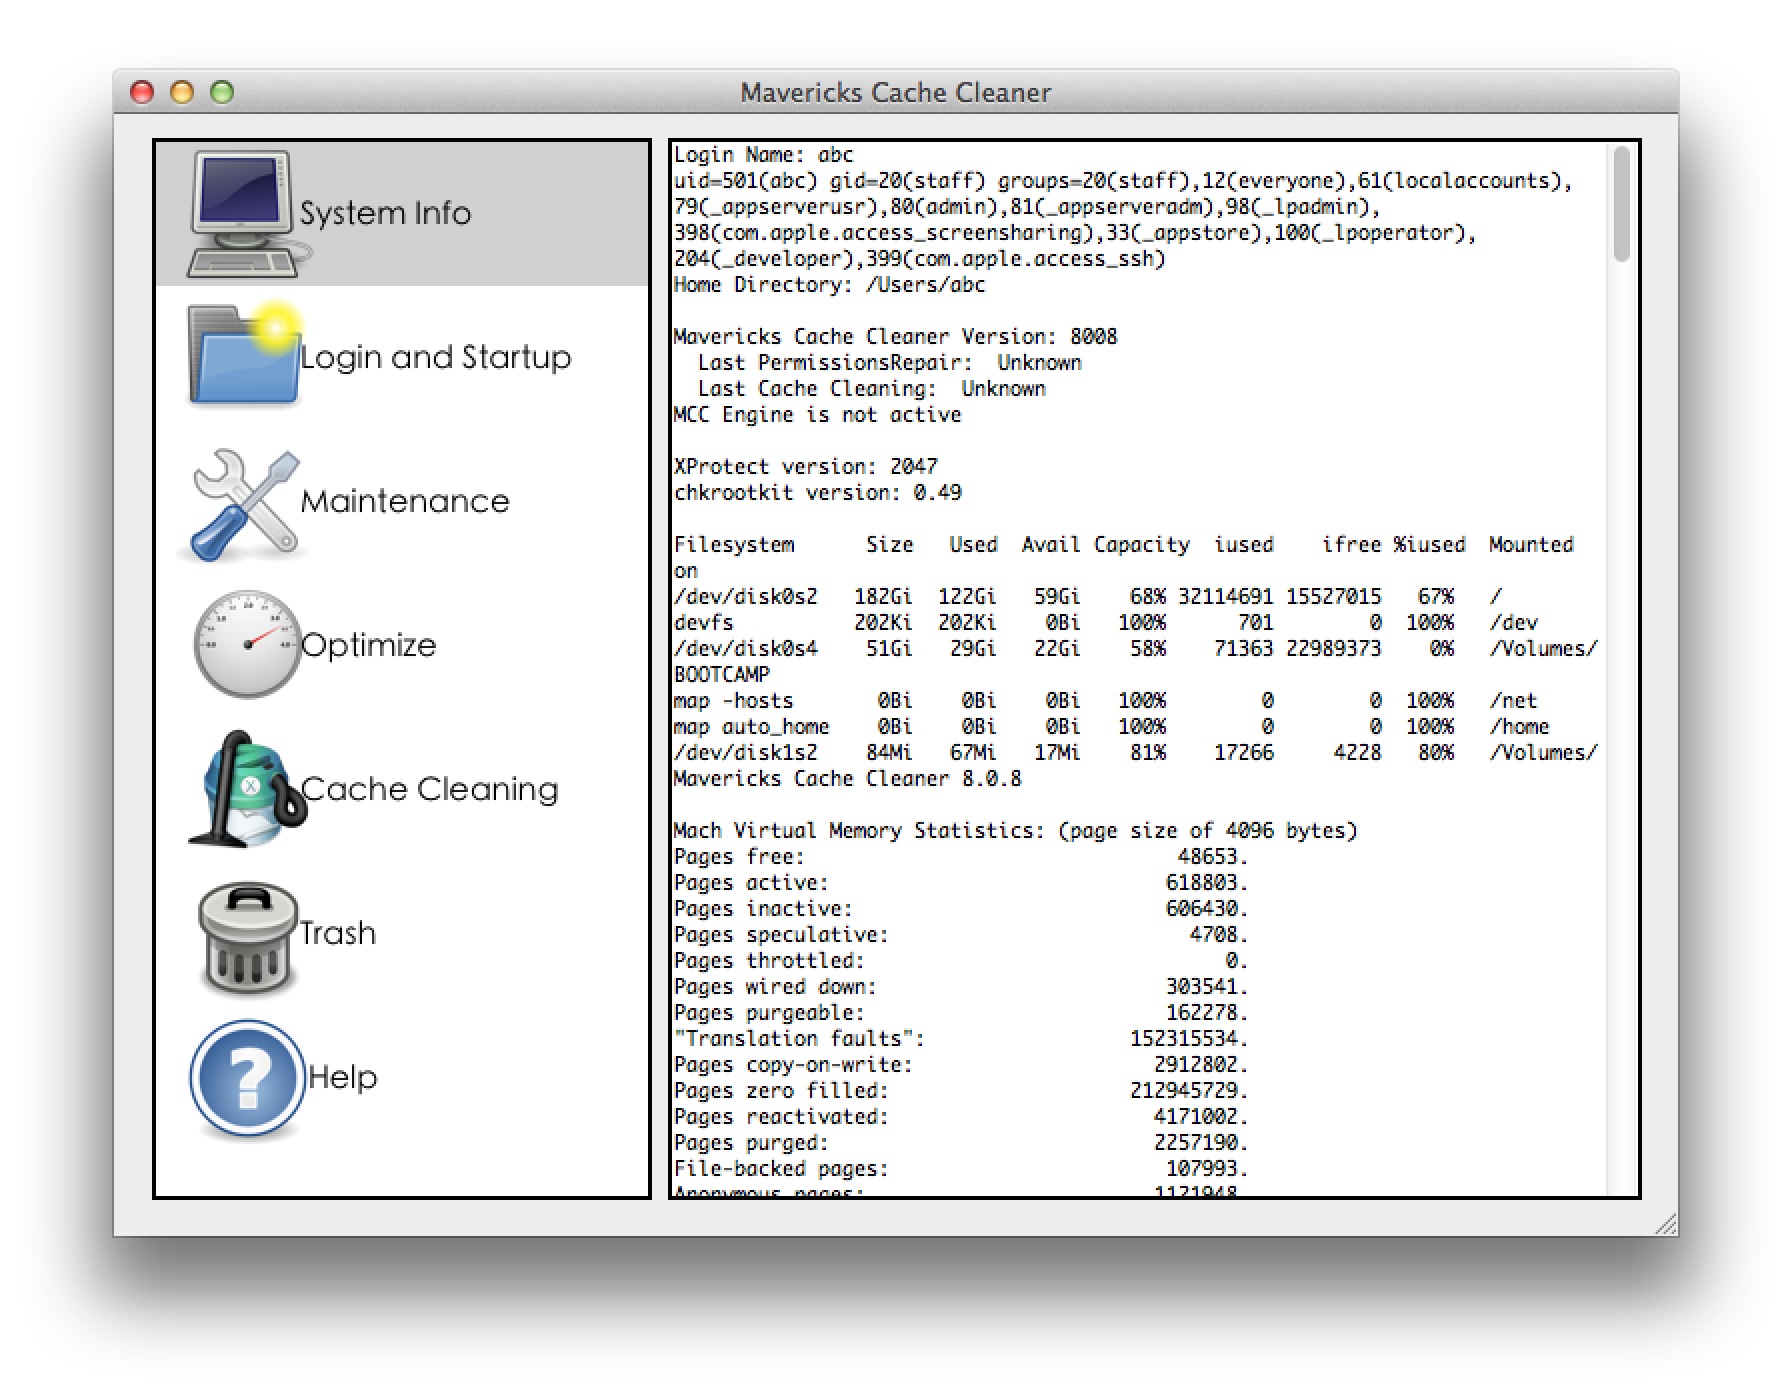Click the red close window button
The width and height of the screenshot is (1792, 1394).
(142, 92)
